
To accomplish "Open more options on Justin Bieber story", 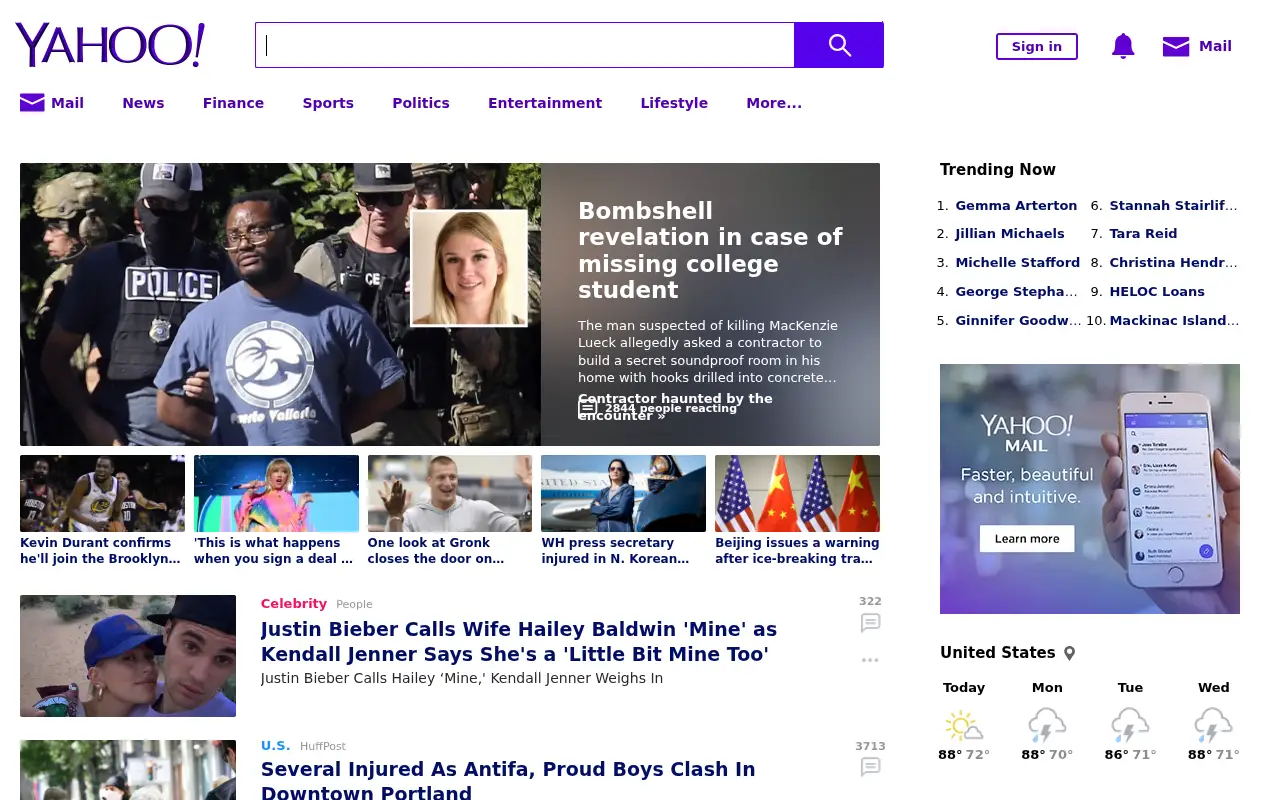I will tap(870, 660).
